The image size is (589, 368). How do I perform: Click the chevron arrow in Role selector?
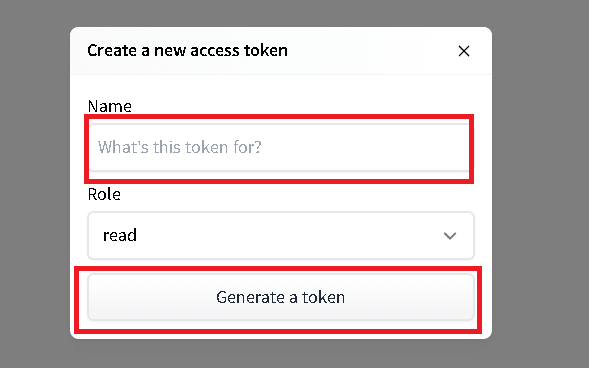[450, 236]
